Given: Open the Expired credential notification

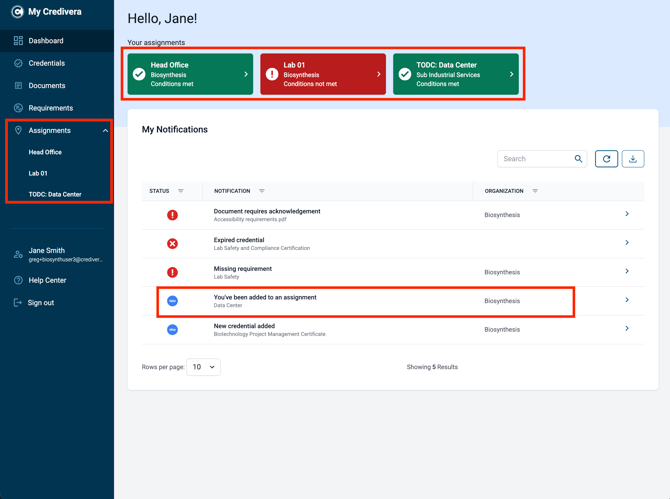Looking at the screenshot, I should tap(393, 244).
